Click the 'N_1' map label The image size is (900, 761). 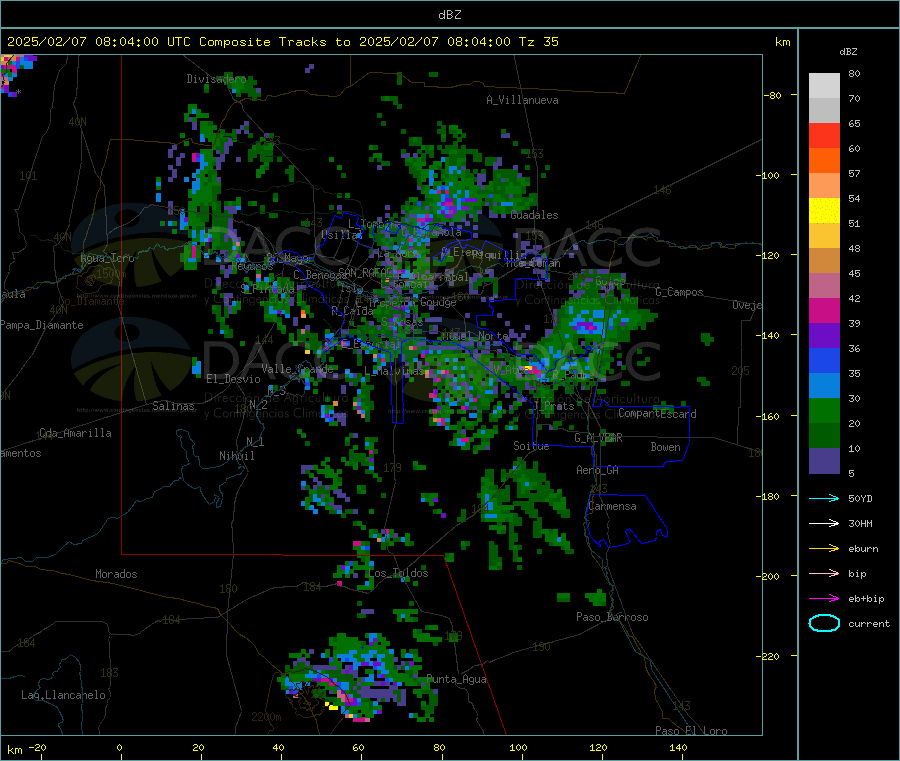tap(255, 441)
